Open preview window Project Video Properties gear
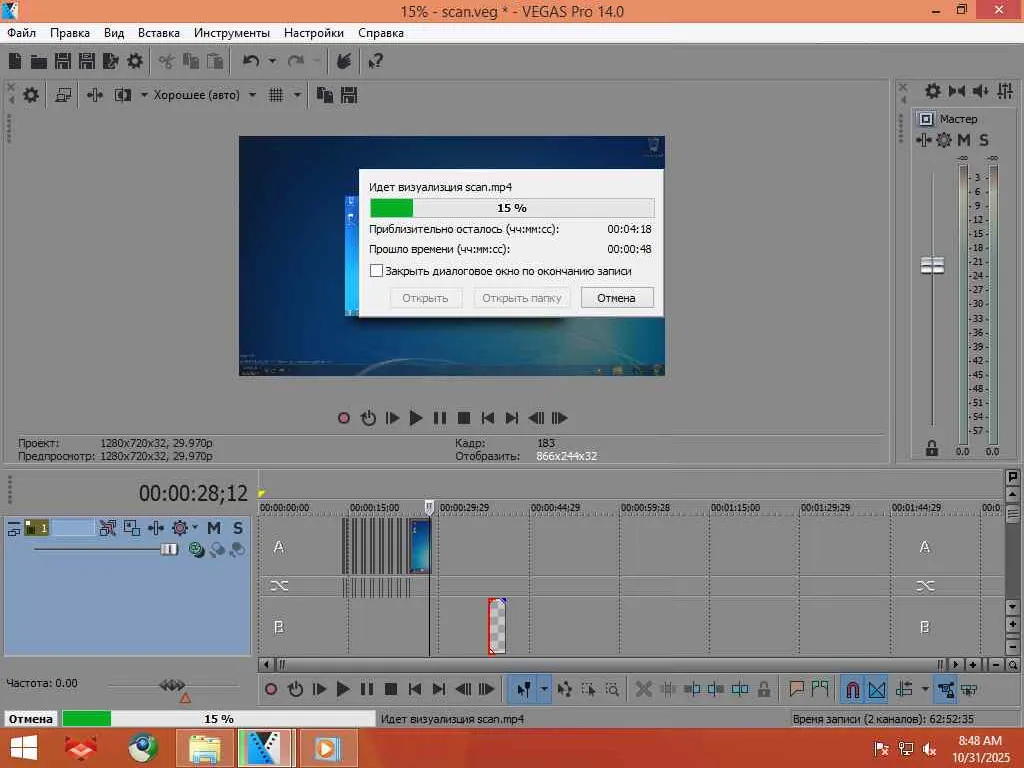Image resolution: width=1024 pixels, height=768 pixels. coord(31,95)
